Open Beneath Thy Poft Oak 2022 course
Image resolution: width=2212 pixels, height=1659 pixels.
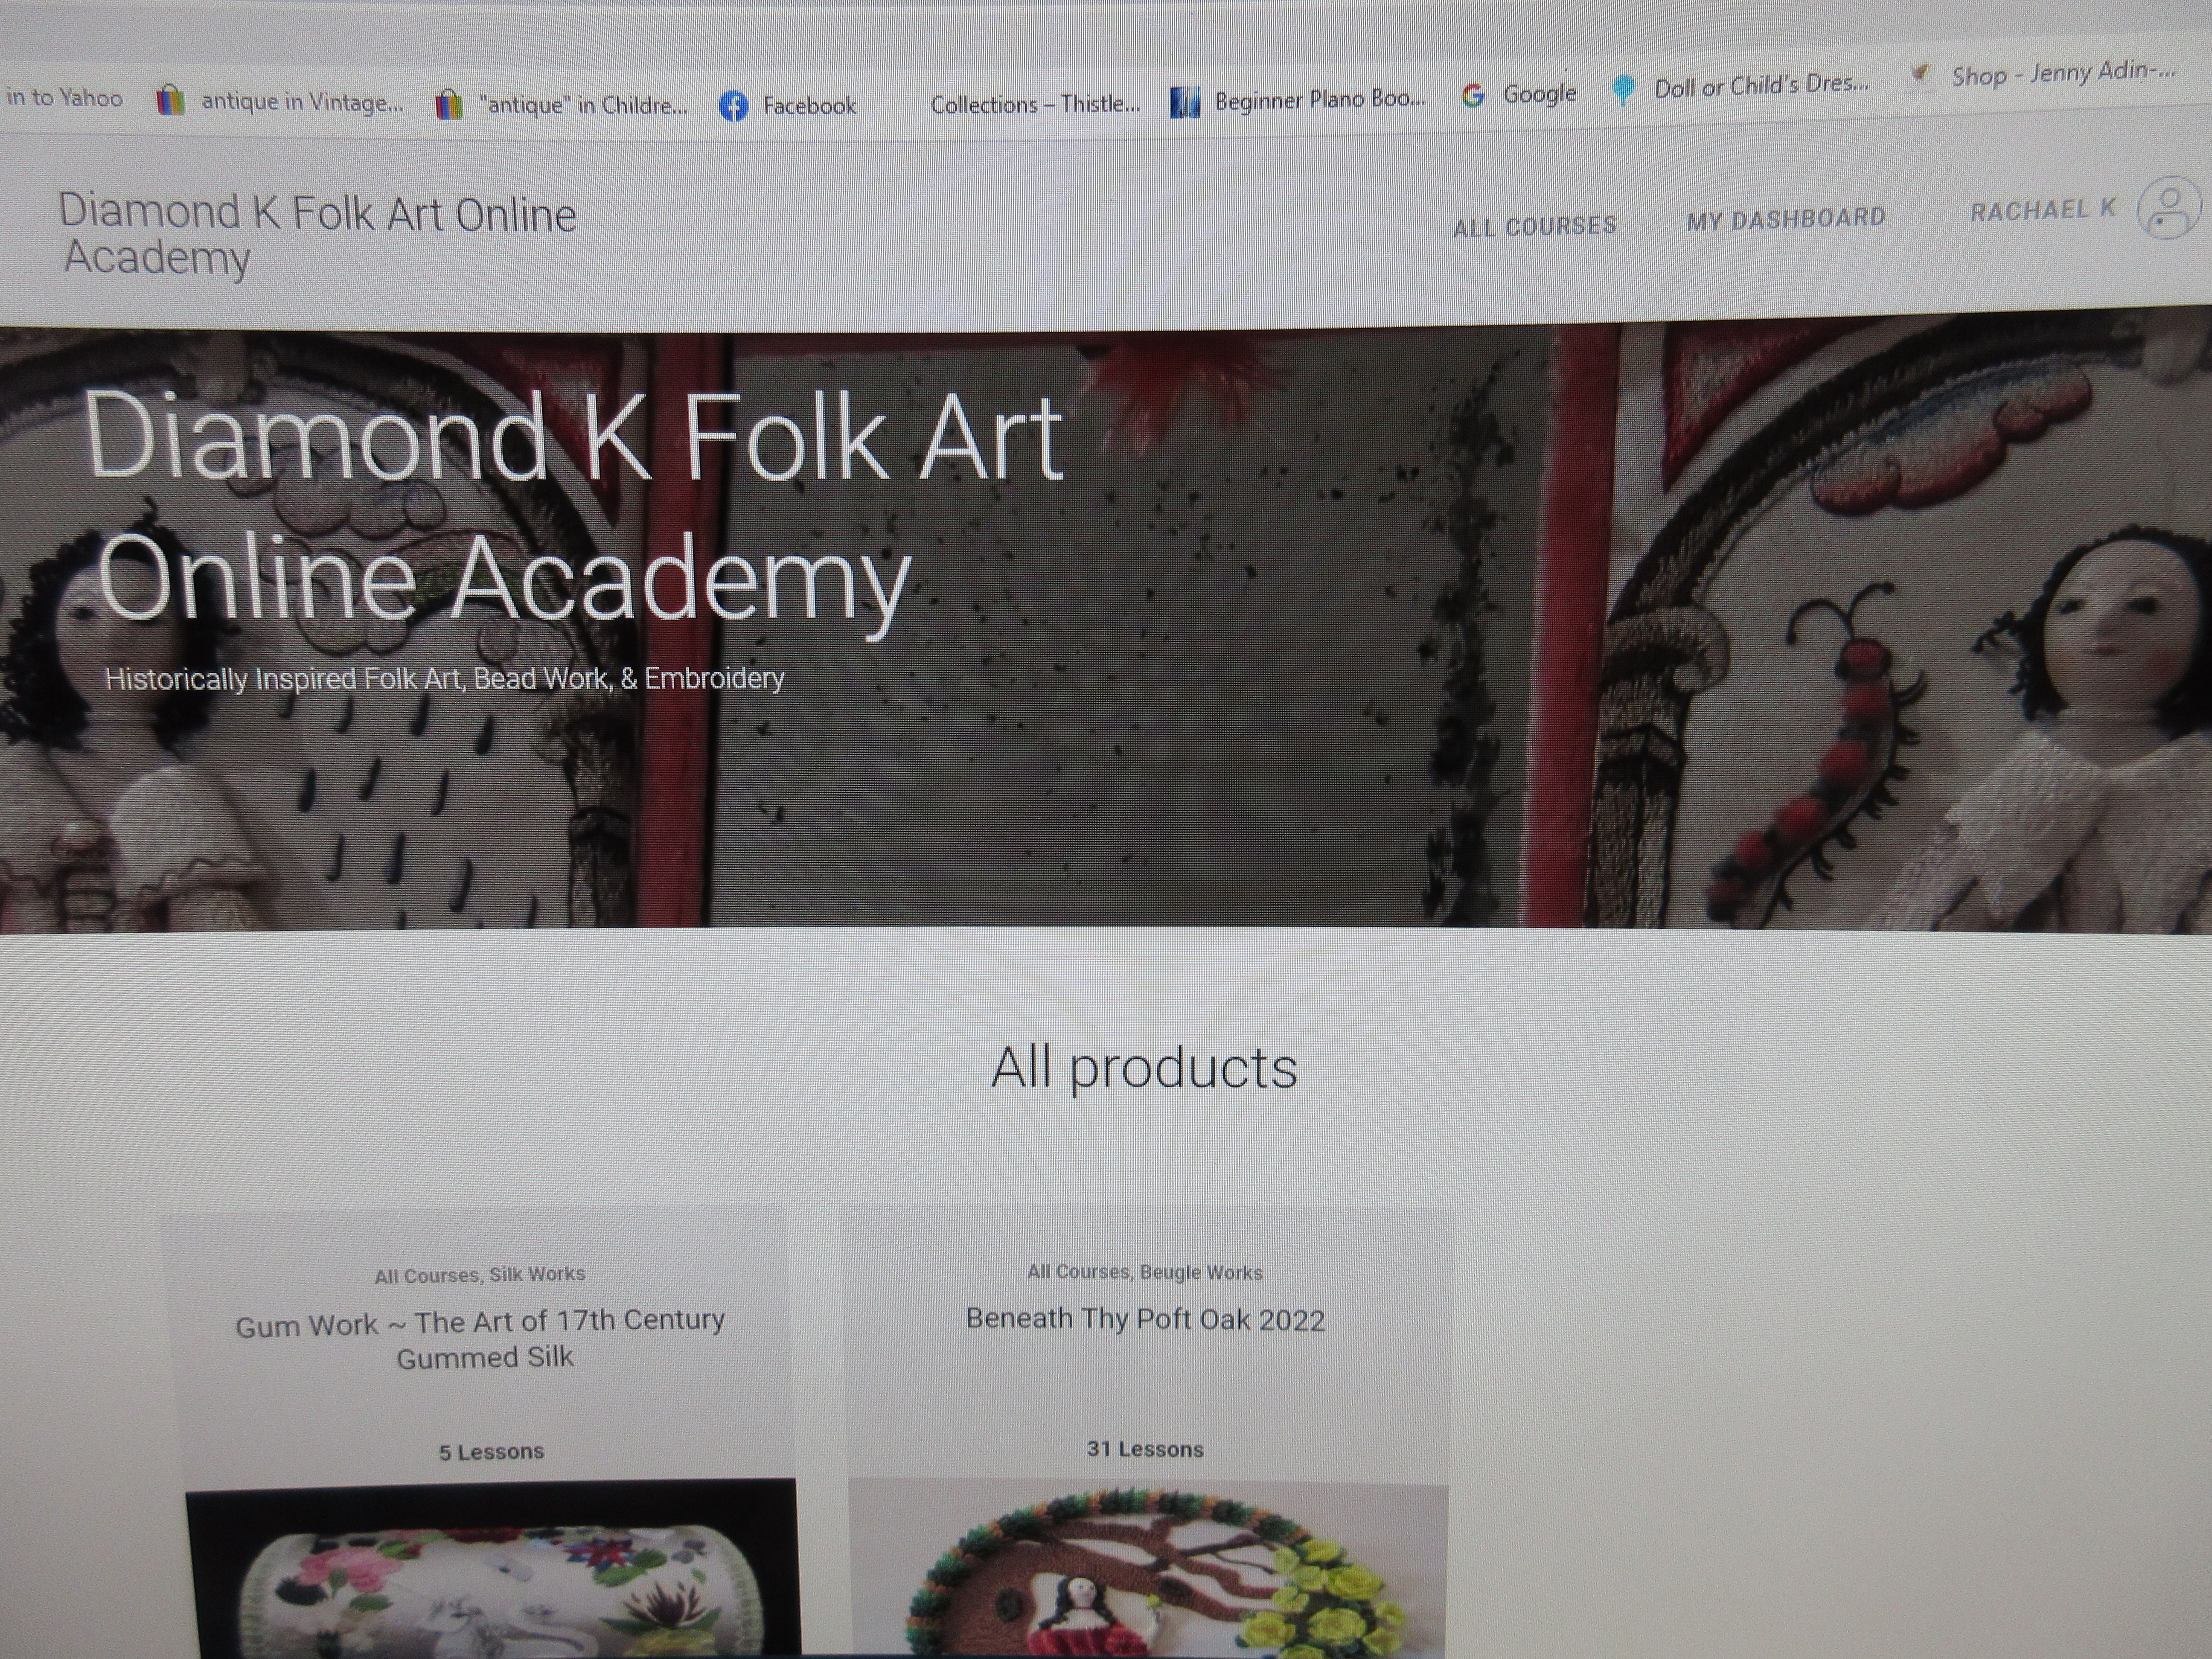[1145, 1320]
